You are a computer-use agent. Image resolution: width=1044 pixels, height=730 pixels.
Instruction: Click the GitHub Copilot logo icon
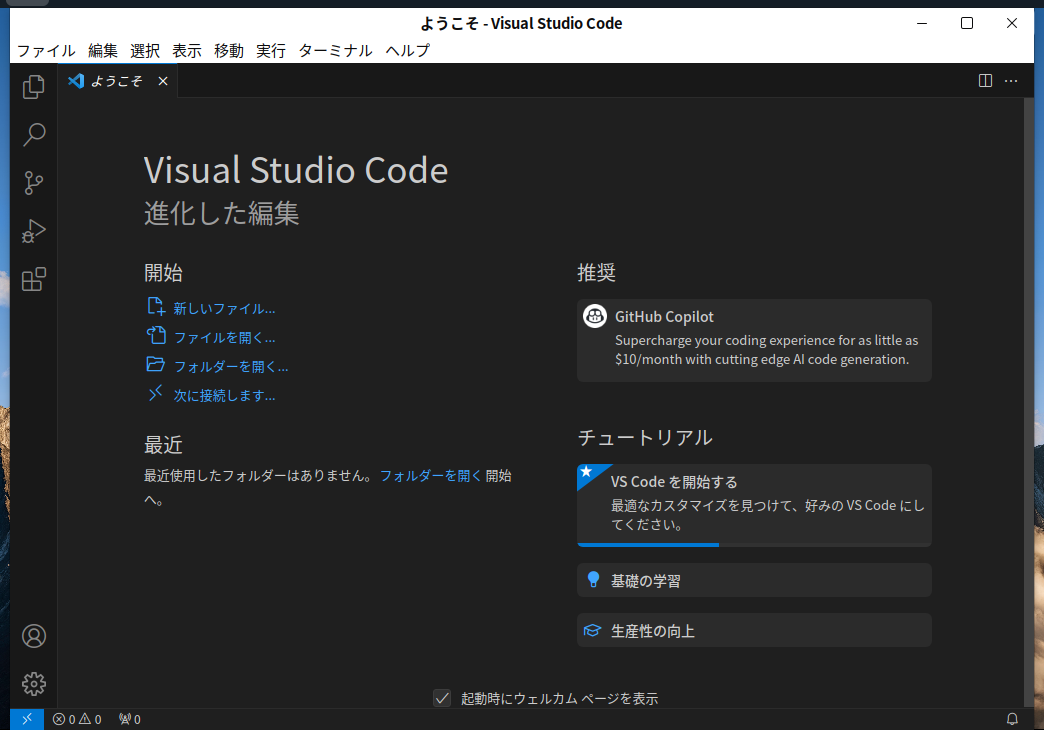click(x=595, y=316)
